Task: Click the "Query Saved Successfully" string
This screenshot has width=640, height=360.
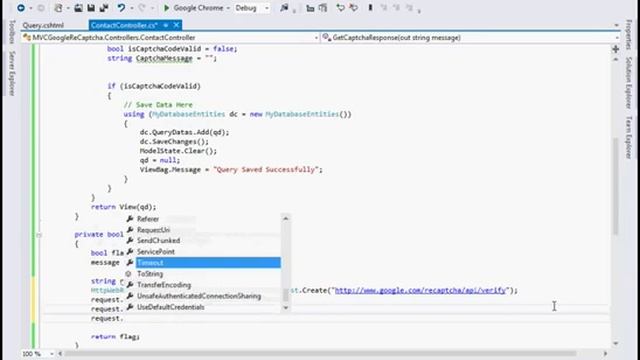Action: coord(266,169)
